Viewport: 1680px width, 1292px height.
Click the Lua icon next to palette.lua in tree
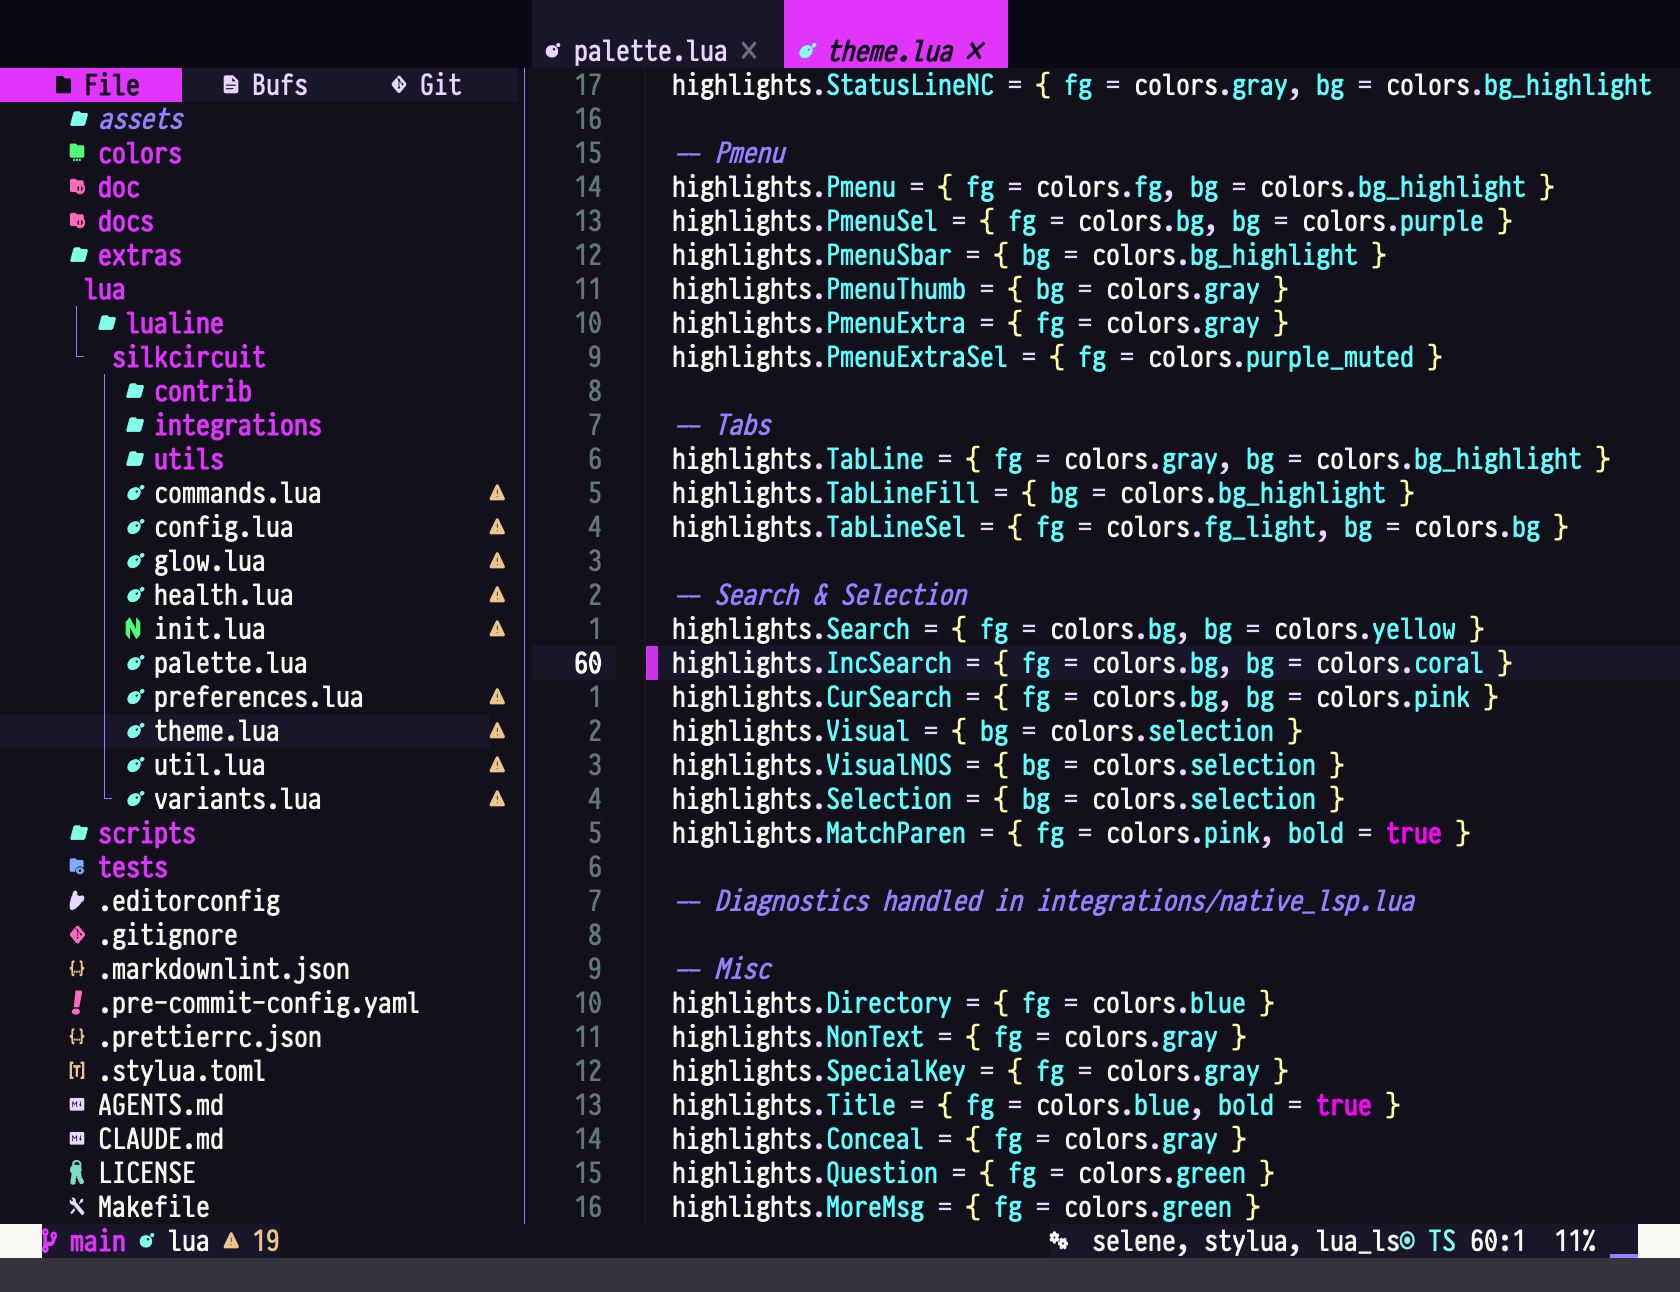click(135, 663)
